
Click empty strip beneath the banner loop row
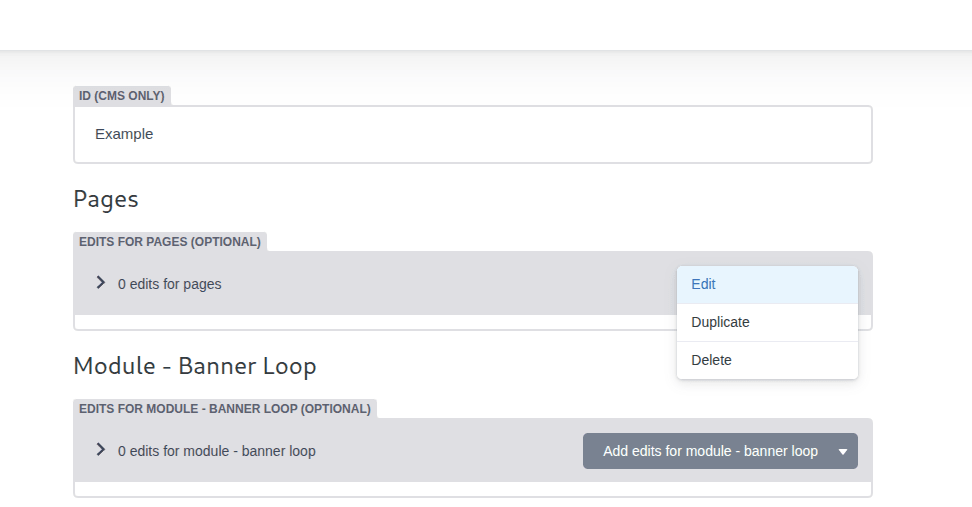click(x=473, y=489)
